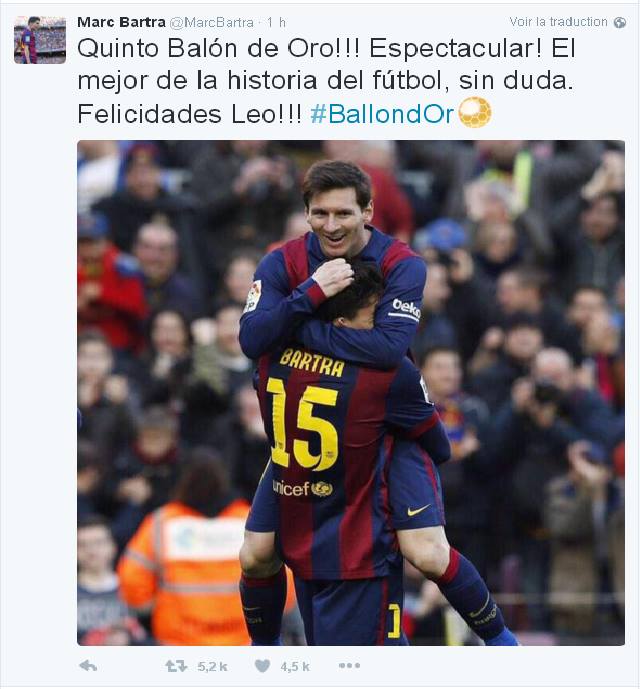640x689 pixels.
Task: Open the Marc Bartra display name
Action: pyautogui.click(x=121, y=22)
